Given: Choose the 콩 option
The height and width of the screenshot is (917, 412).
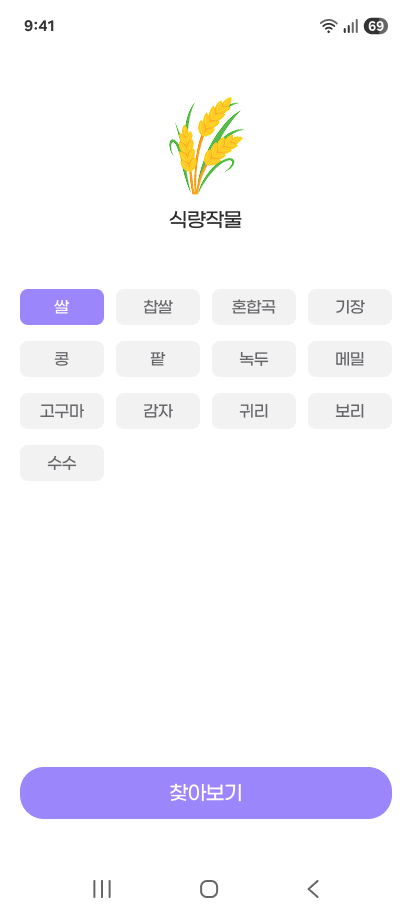Looking at the screenshot, I should (62, 359).
